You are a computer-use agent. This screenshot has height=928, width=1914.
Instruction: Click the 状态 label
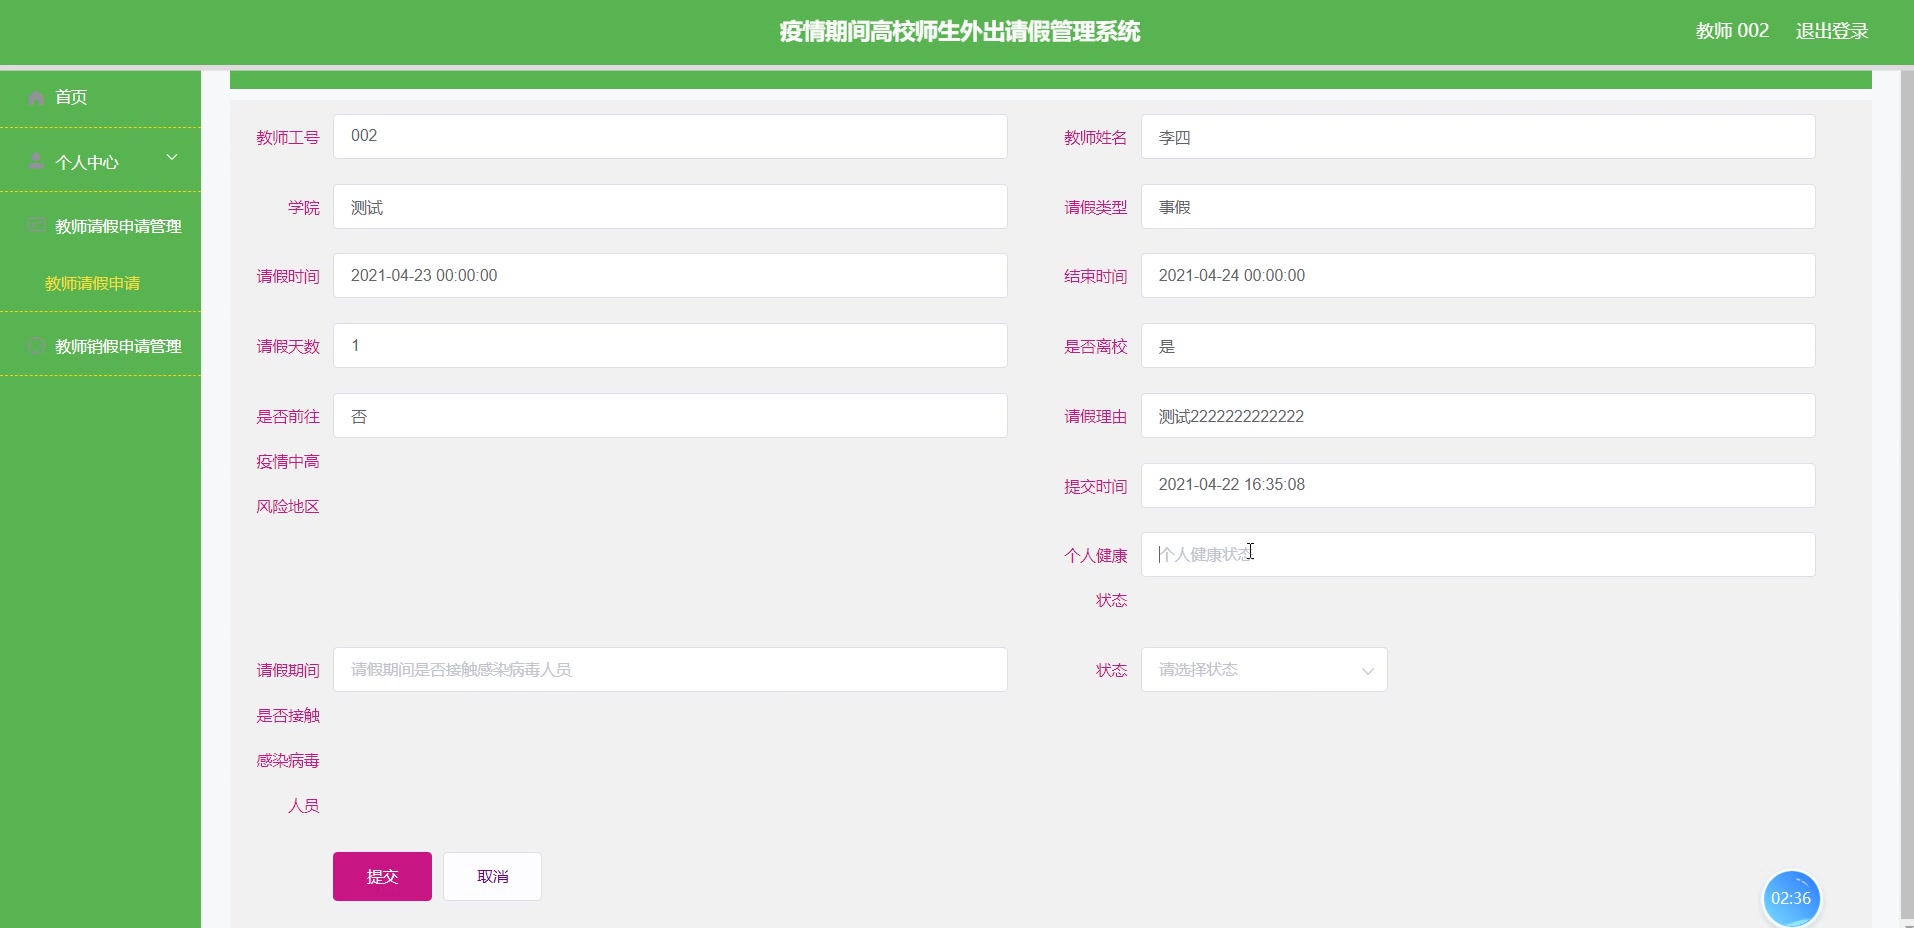click(1111, 670)
